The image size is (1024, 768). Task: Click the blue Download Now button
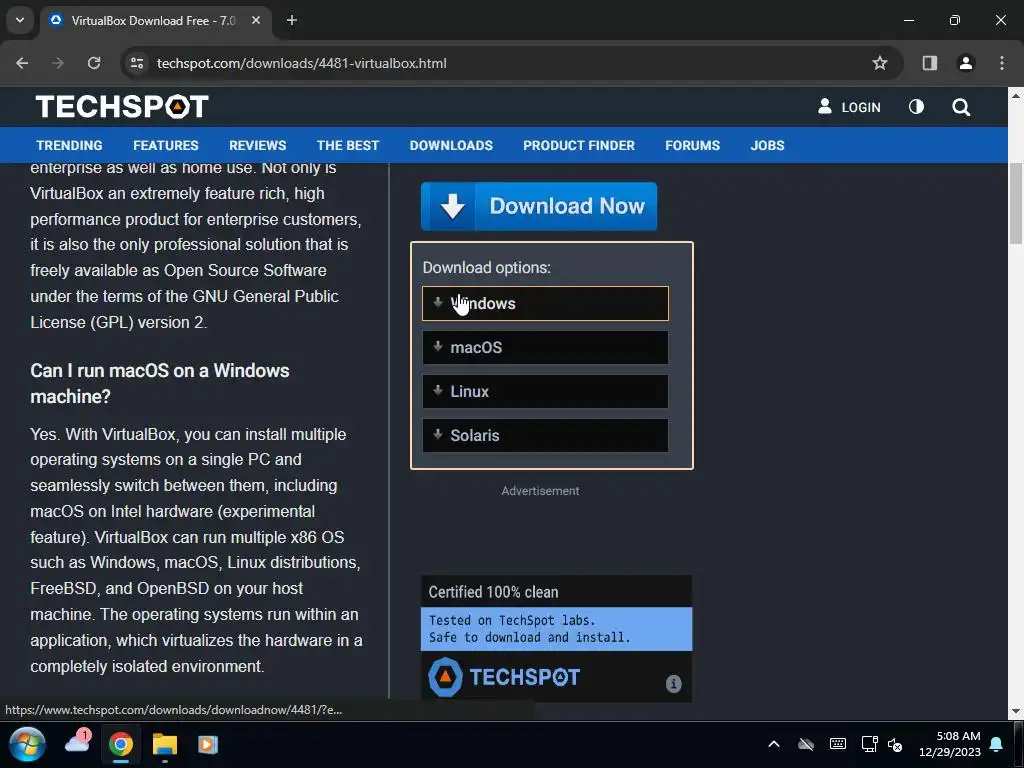tap(539, 206)
